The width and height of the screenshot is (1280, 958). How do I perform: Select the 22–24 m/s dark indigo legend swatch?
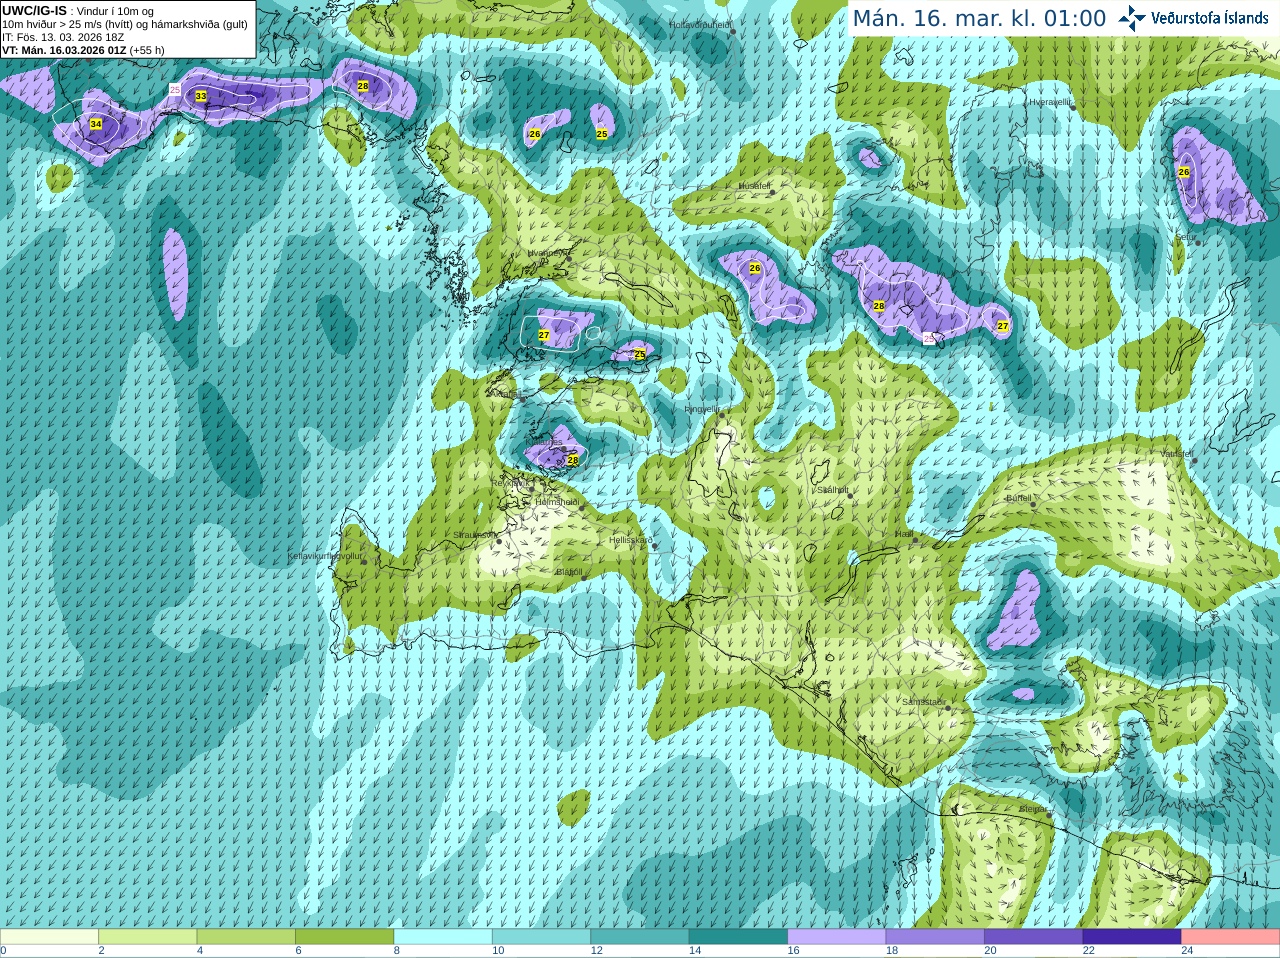[1132, 937]
